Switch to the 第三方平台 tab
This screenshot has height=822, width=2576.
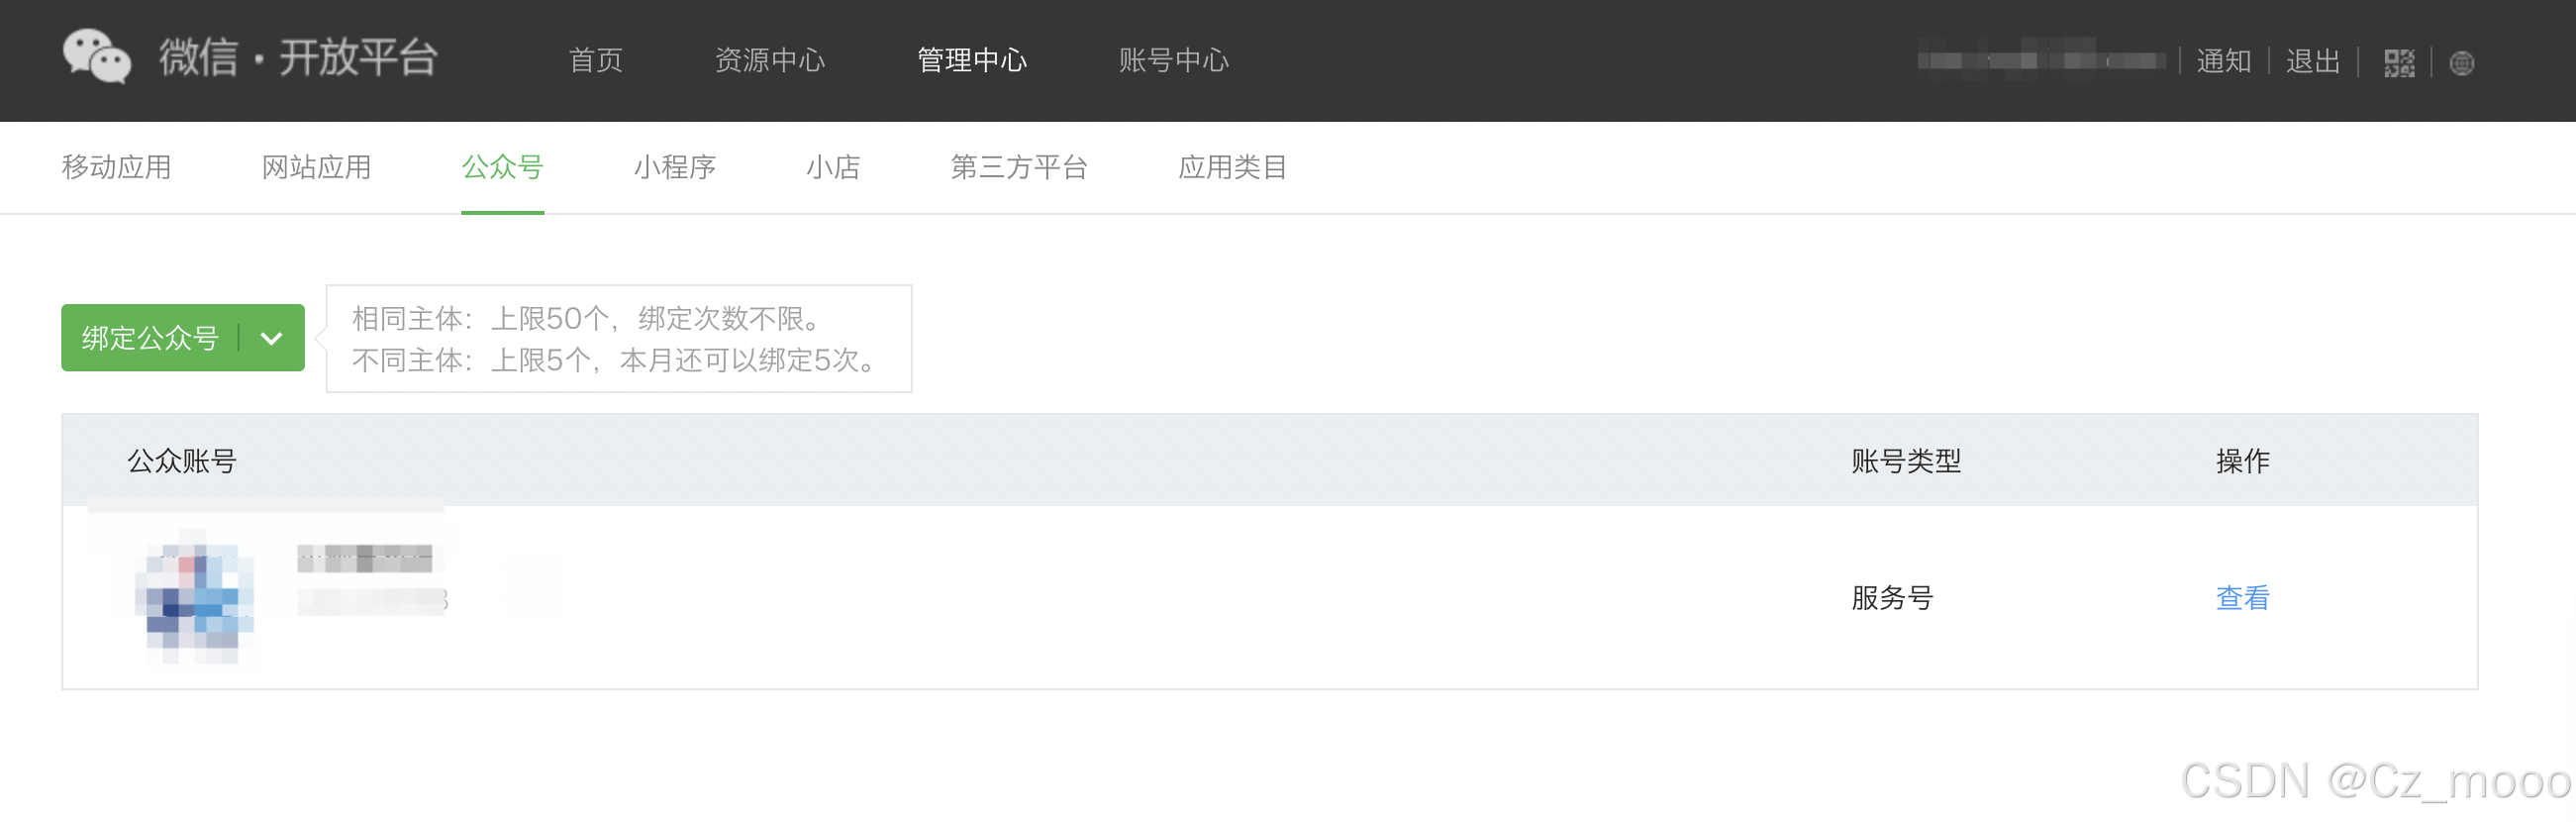(x=1018, y=167)
